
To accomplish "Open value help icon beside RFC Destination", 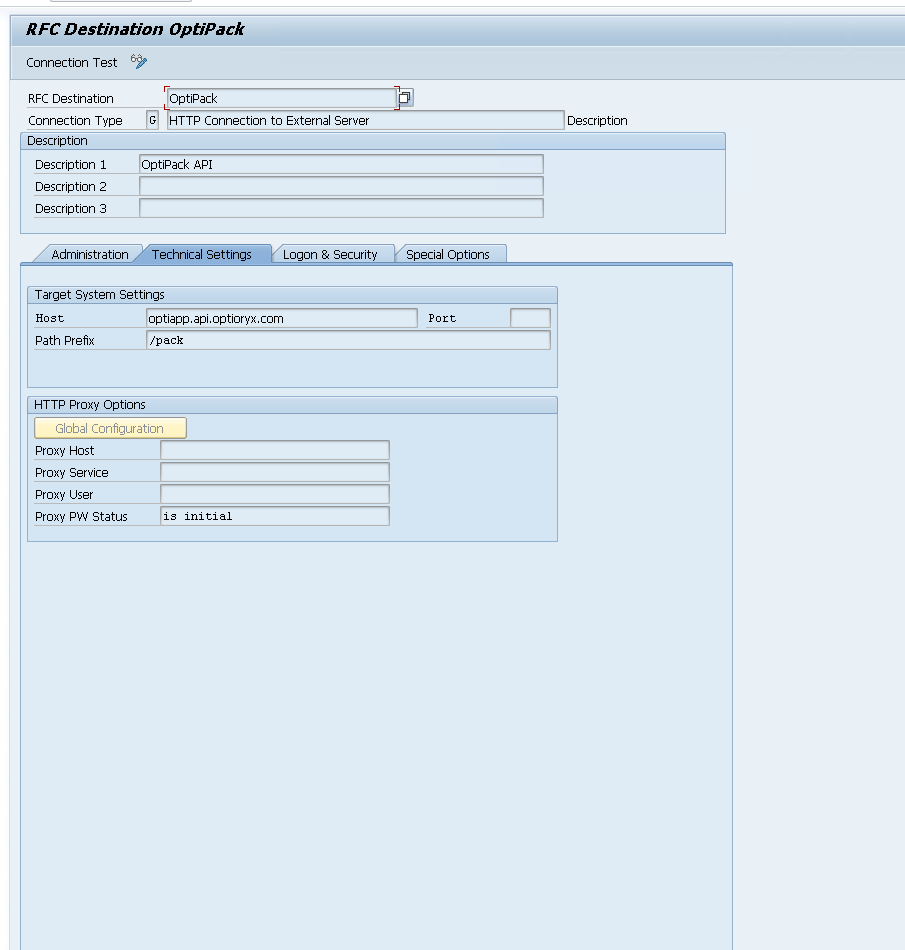I will pyautogui.click(x=405, y=98).
